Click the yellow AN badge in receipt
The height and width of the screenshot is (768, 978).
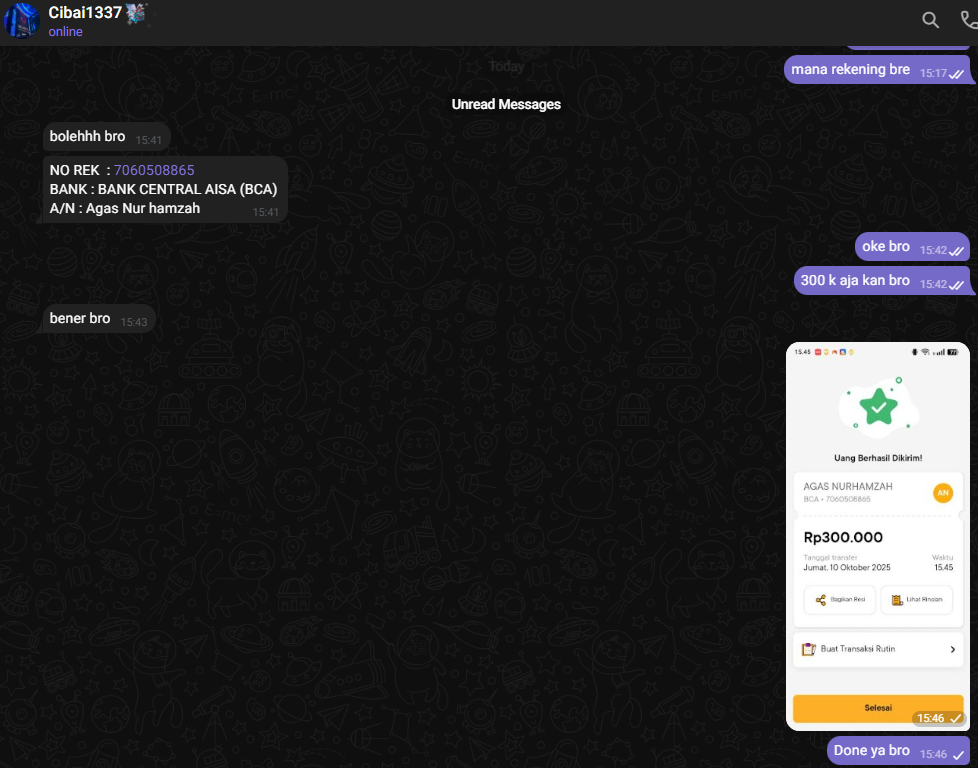coord(942,492)
